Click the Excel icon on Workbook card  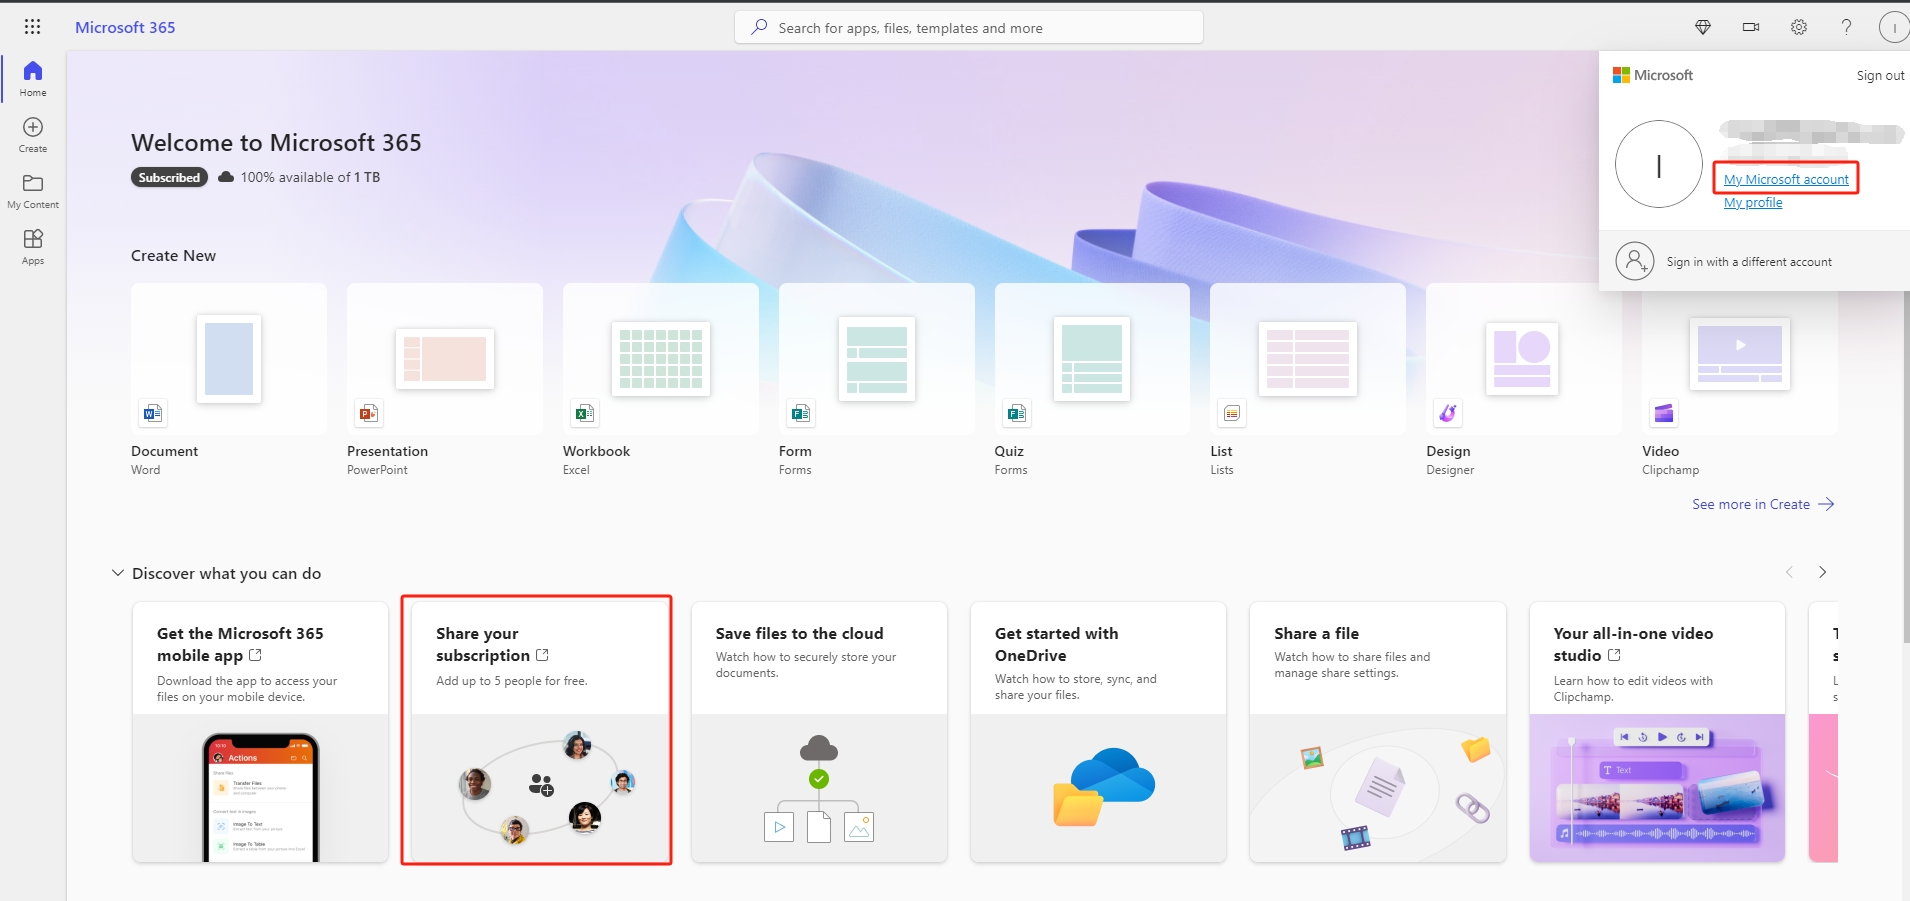point(585,413)
